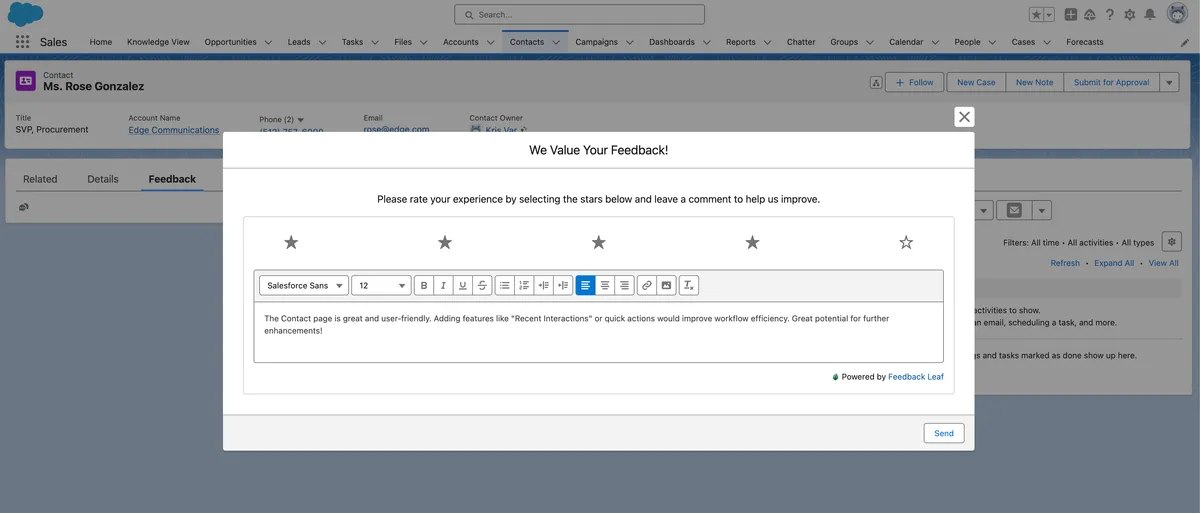Rate three stars
Viewport: 1200px width, 513px height.
click(x=599, y=242)
